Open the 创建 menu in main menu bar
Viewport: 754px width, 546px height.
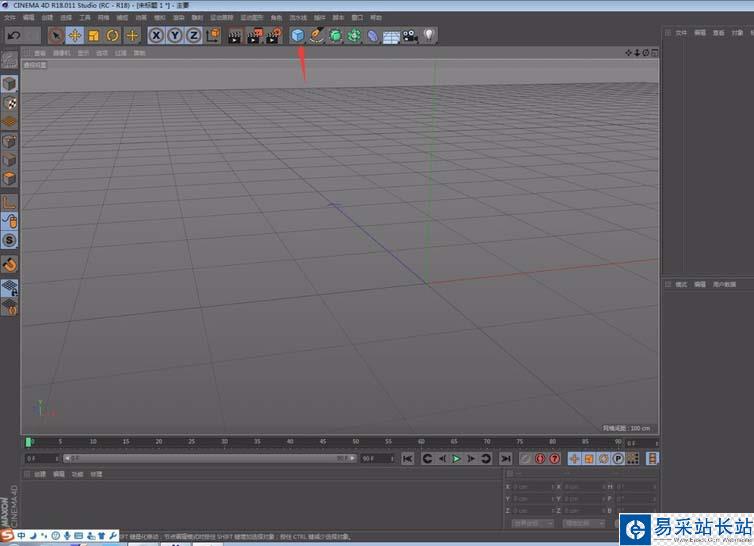47,17
